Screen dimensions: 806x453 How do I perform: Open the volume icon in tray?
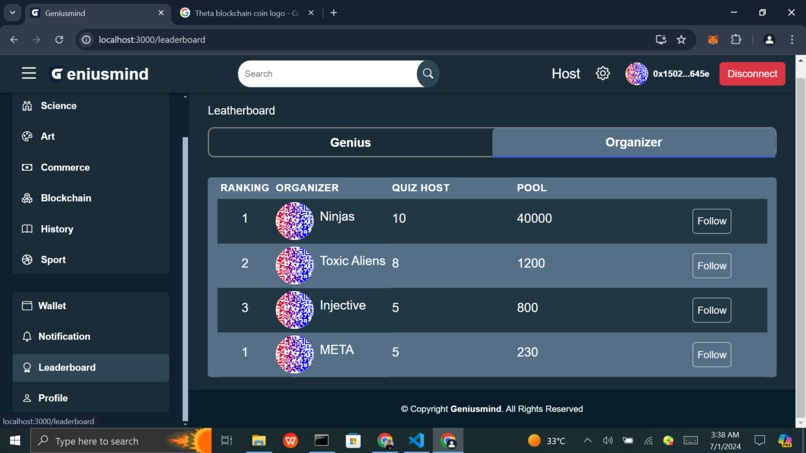[608, 441]
